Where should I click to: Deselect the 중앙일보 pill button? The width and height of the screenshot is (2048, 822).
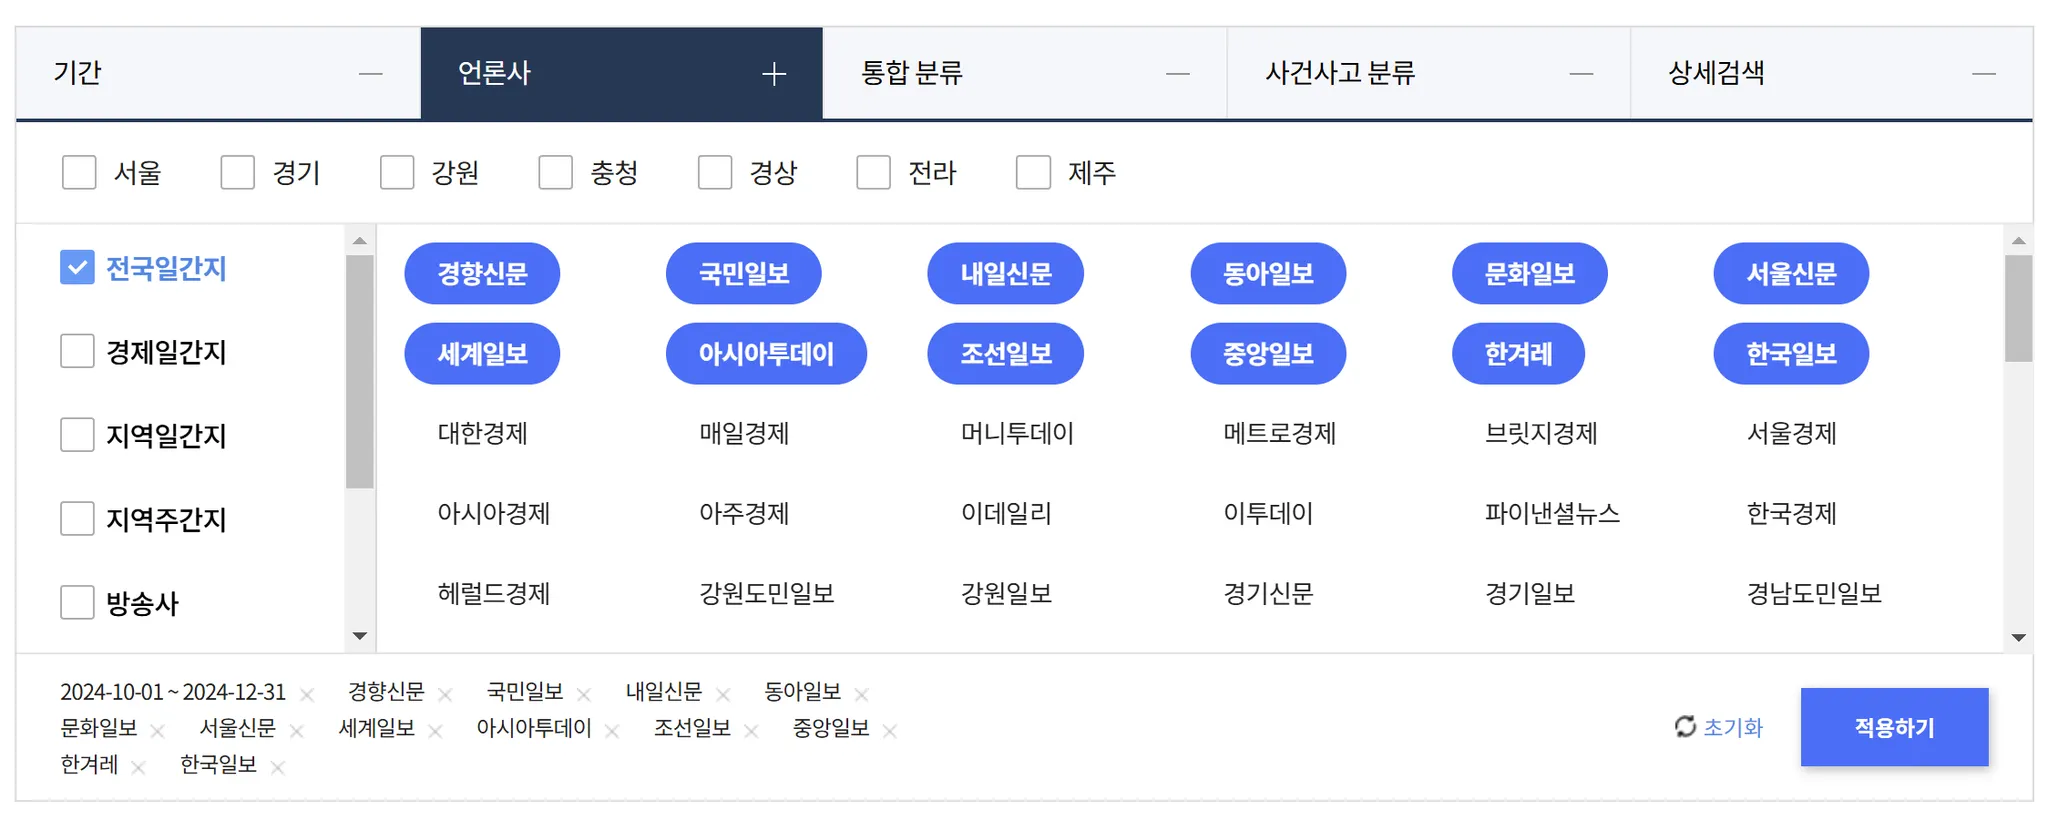[x=1268, y=353]
